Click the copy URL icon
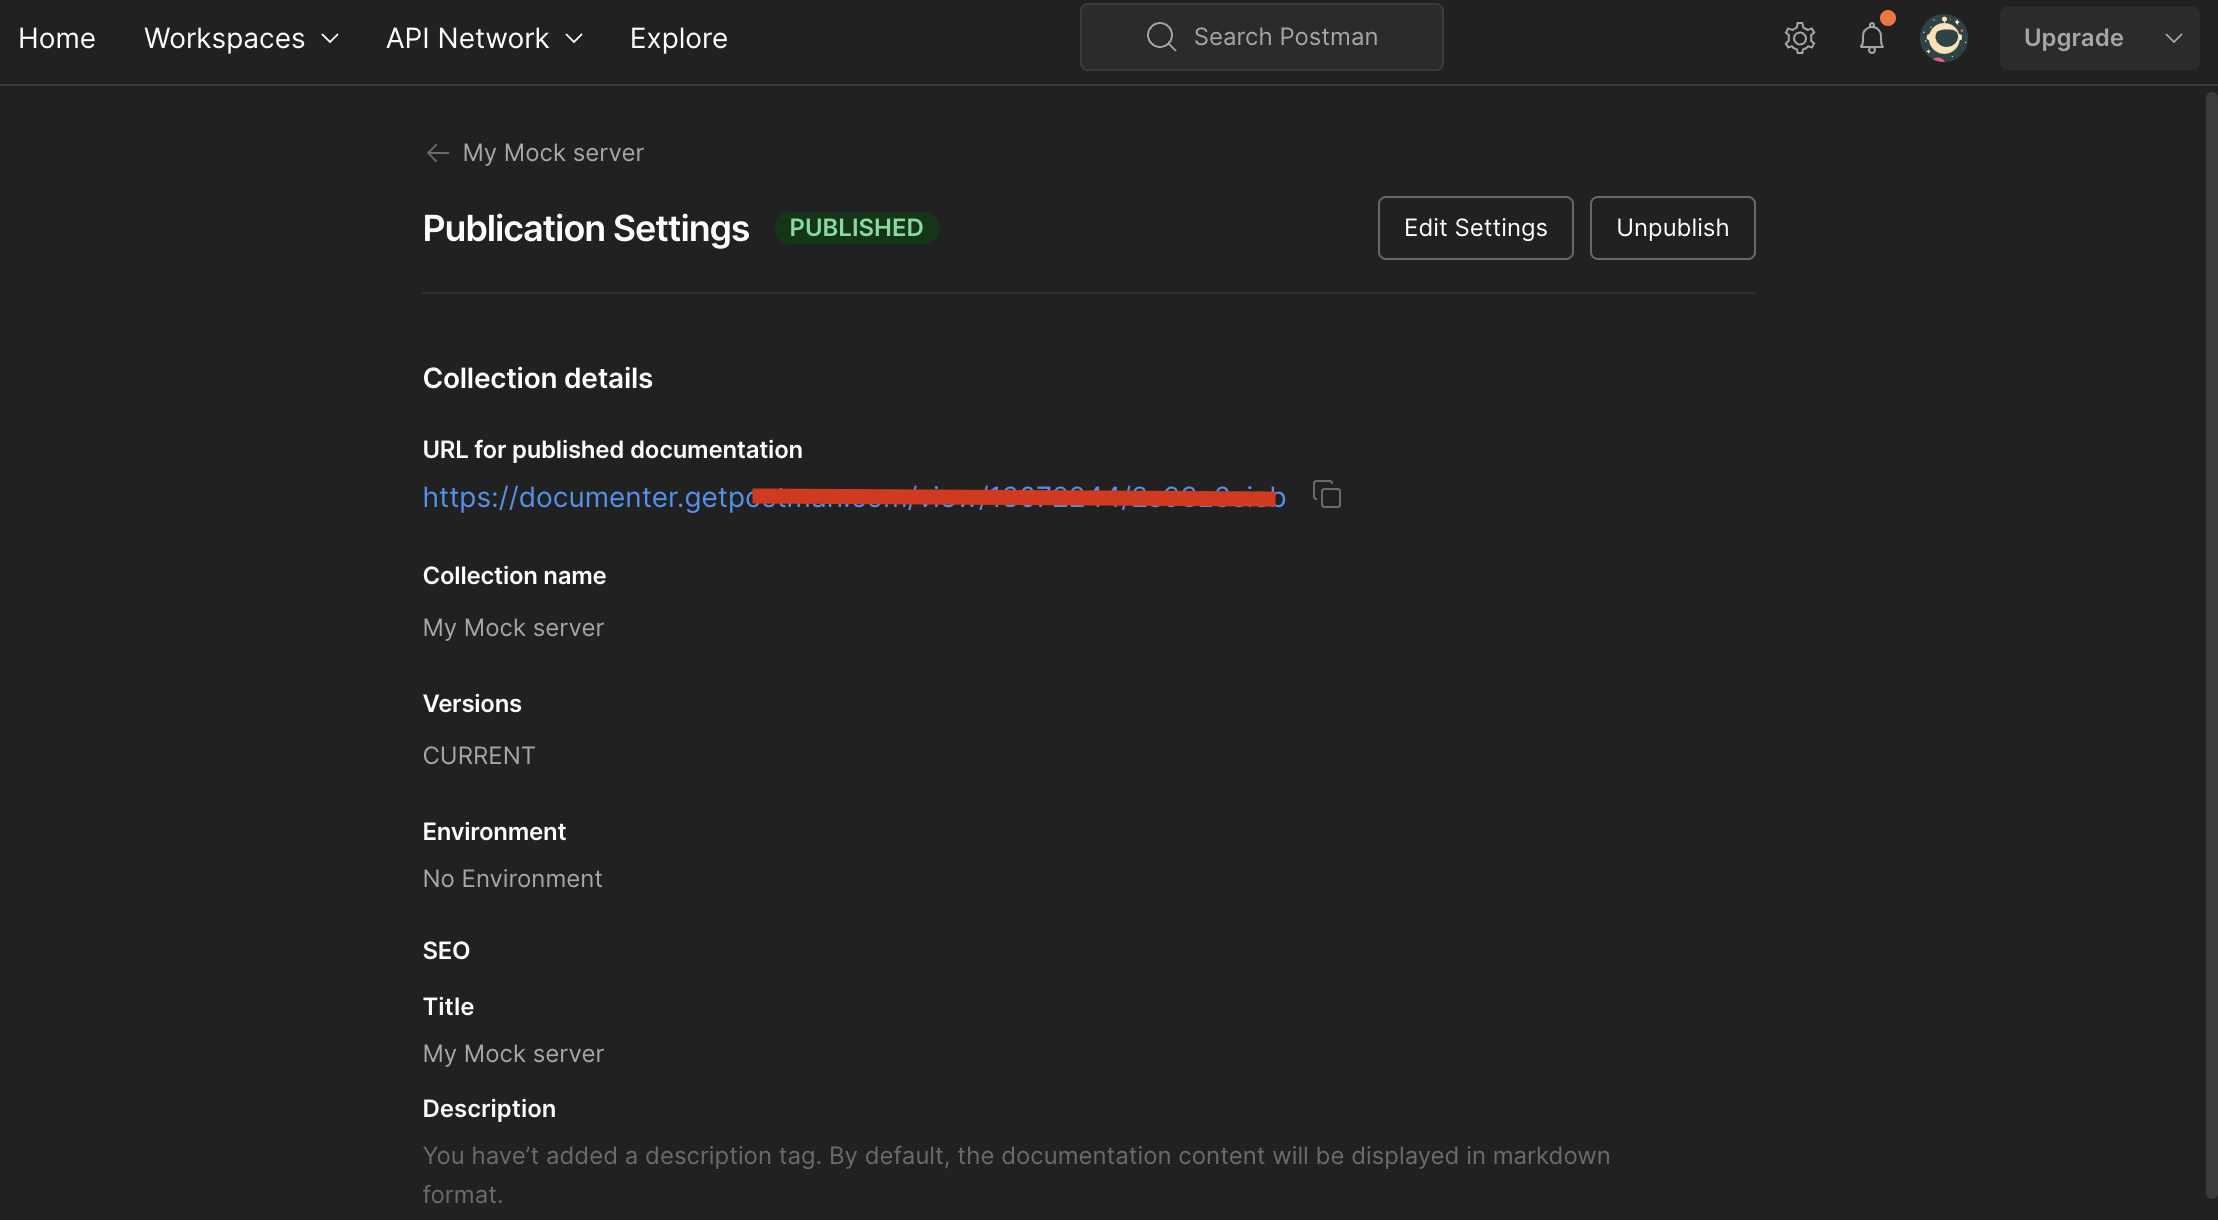The height and width of the screenshot is (1220, 2218). coord(1327,495)
